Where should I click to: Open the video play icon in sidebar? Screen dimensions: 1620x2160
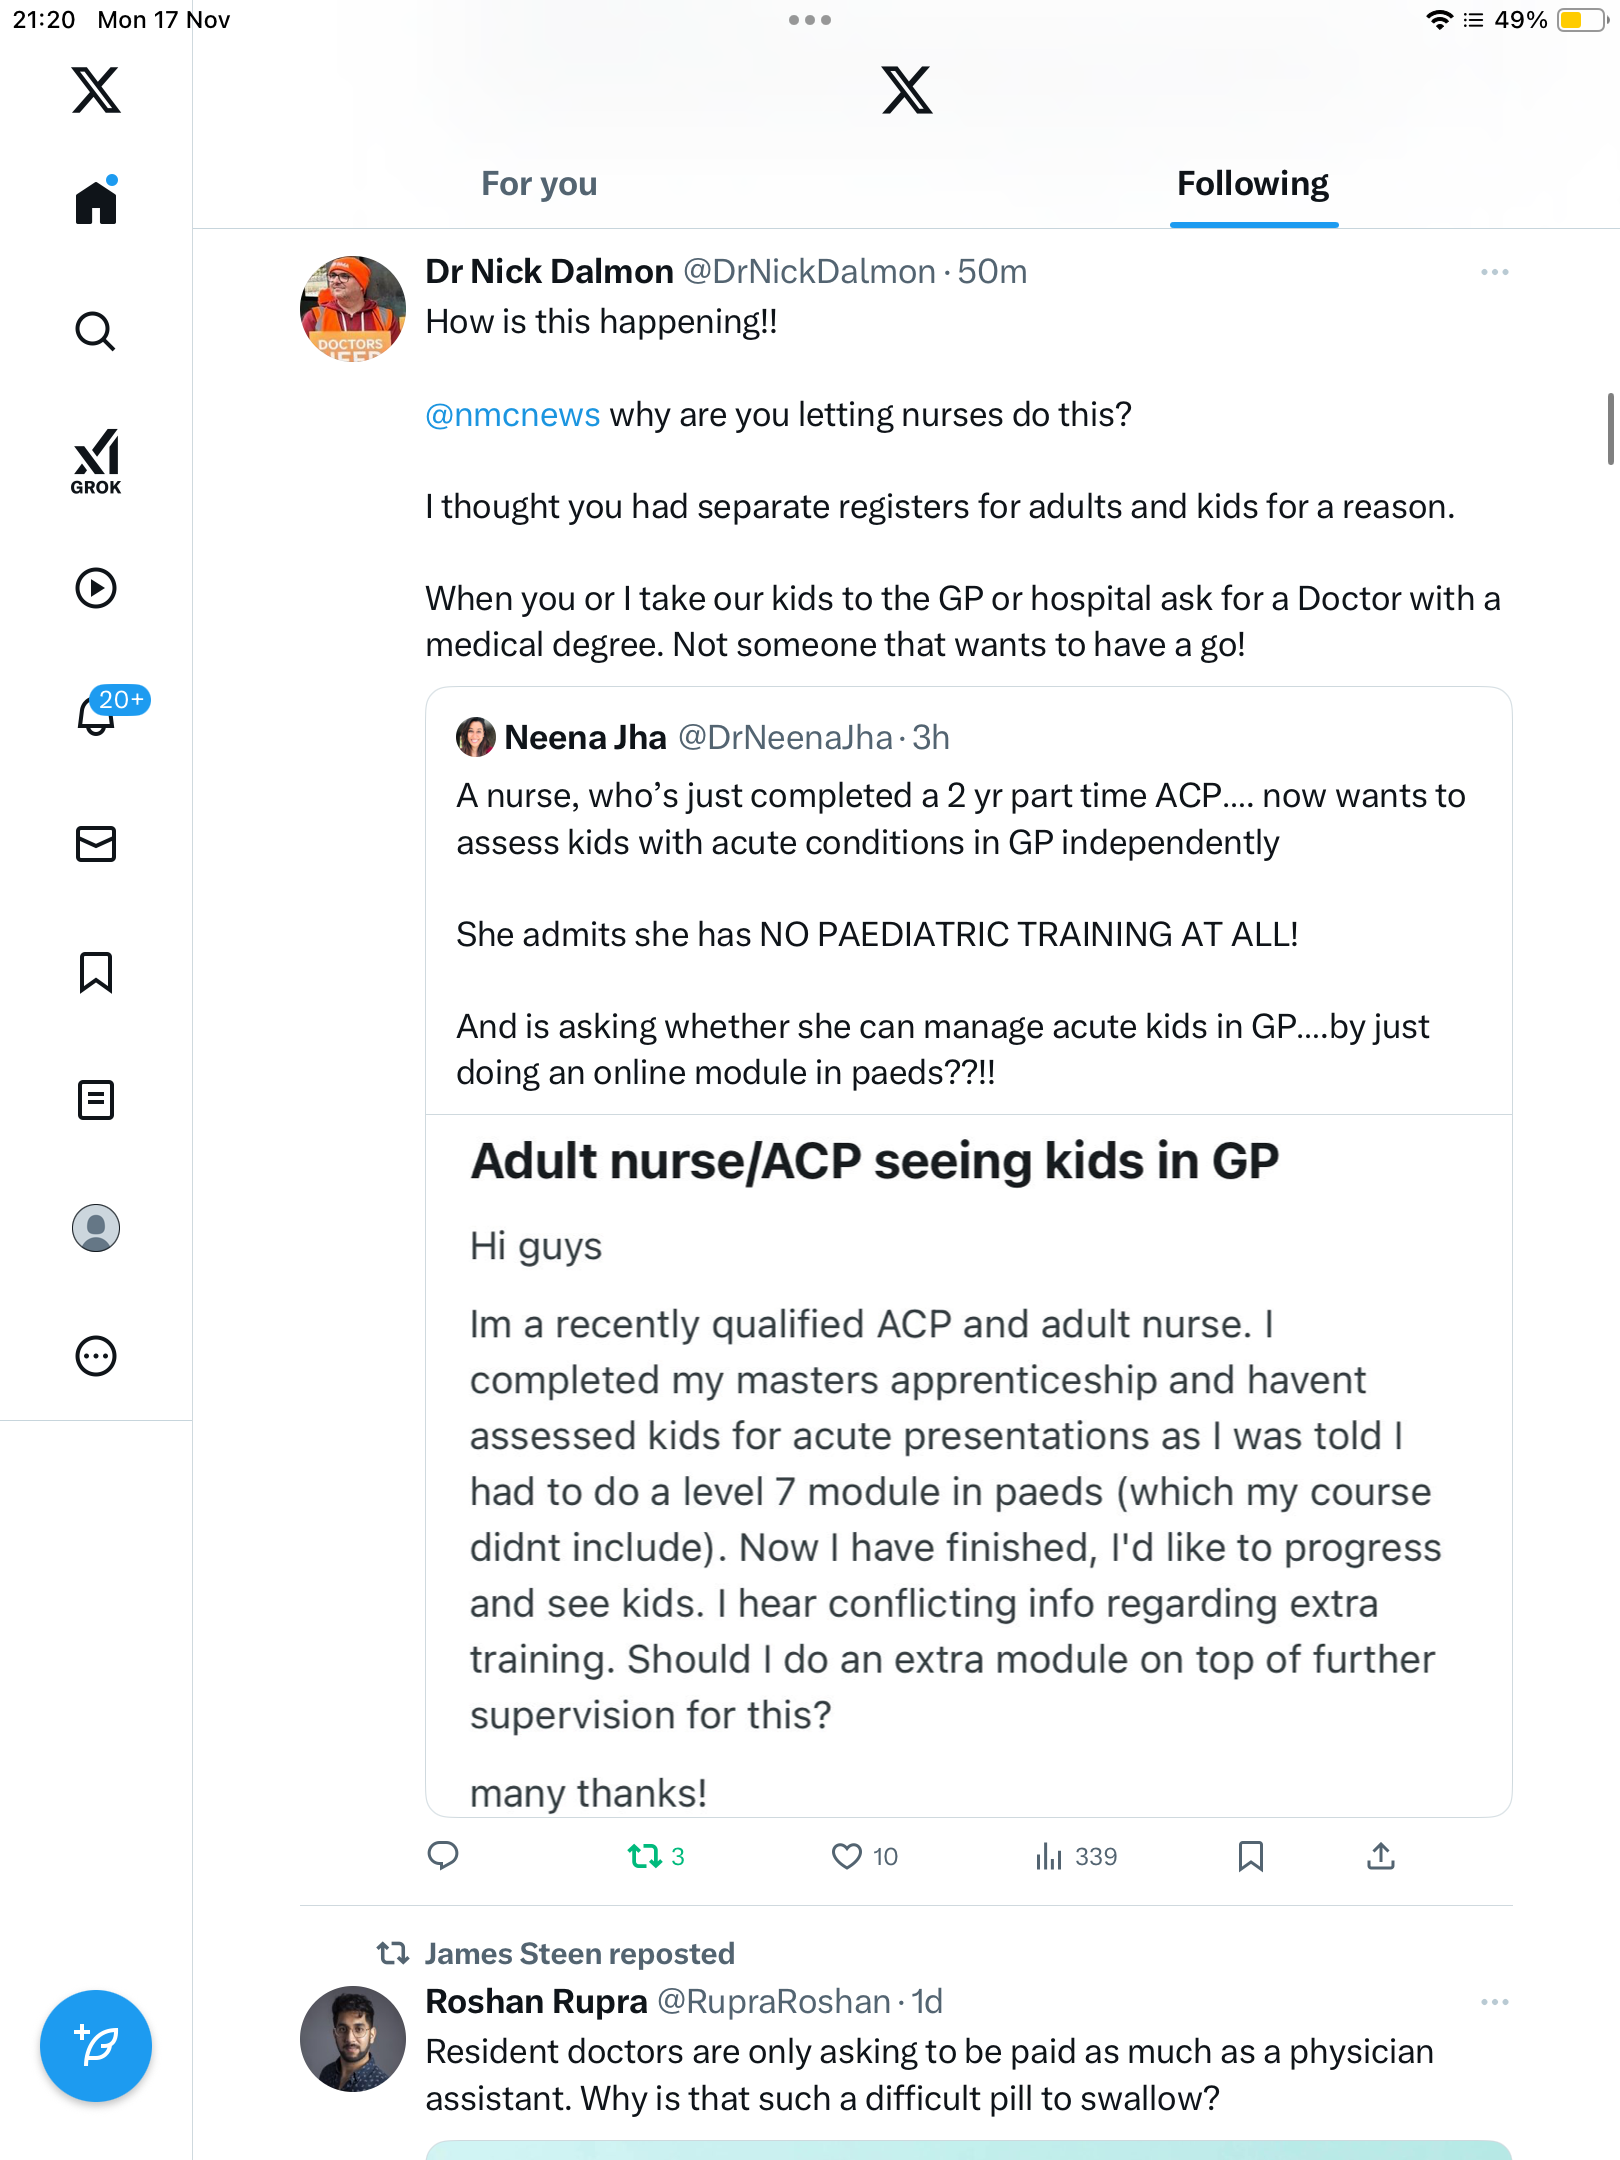96,588
